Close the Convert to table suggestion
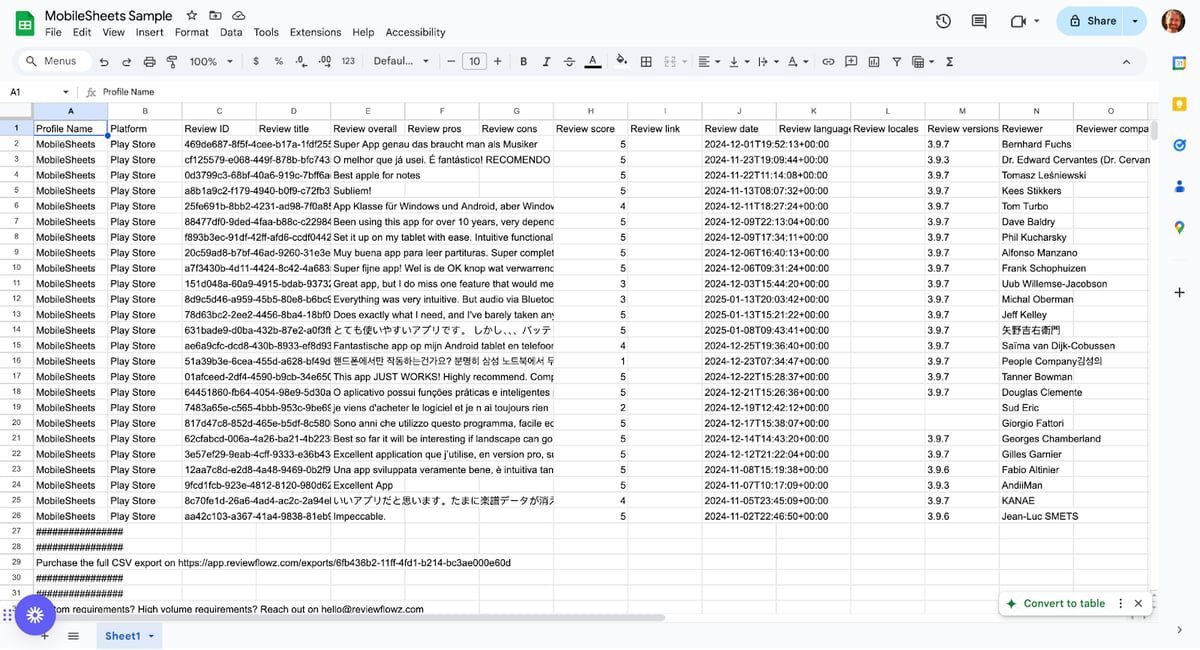The width and height of the screenshot is (1200, 650). [1138, 603]
